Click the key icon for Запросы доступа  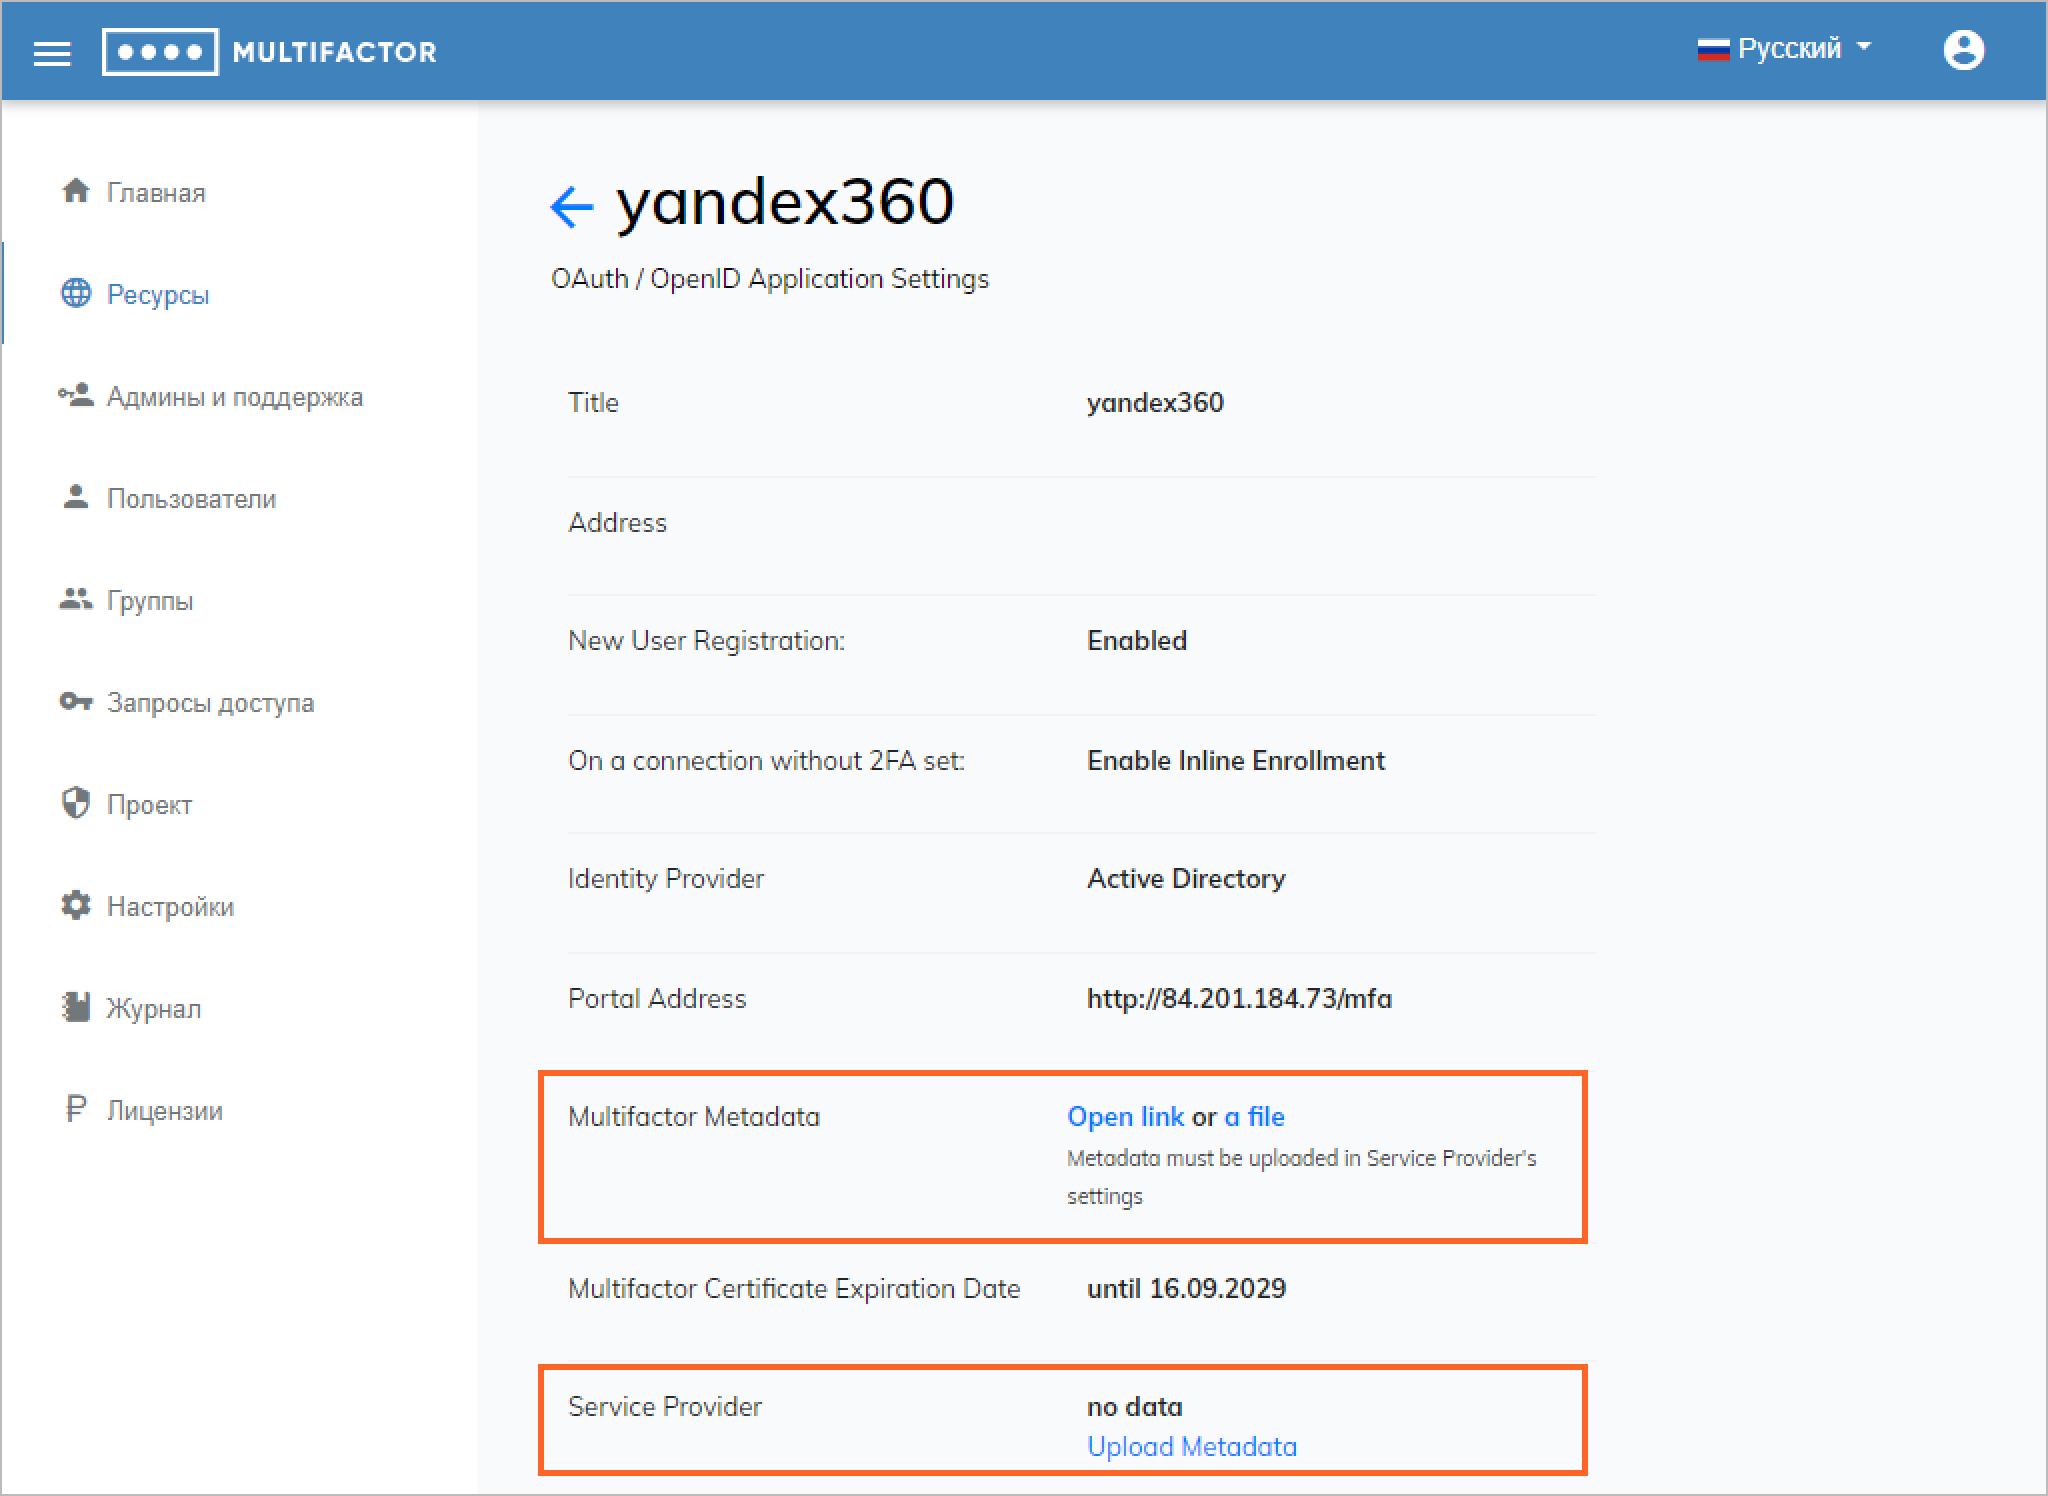click(76, 701)
